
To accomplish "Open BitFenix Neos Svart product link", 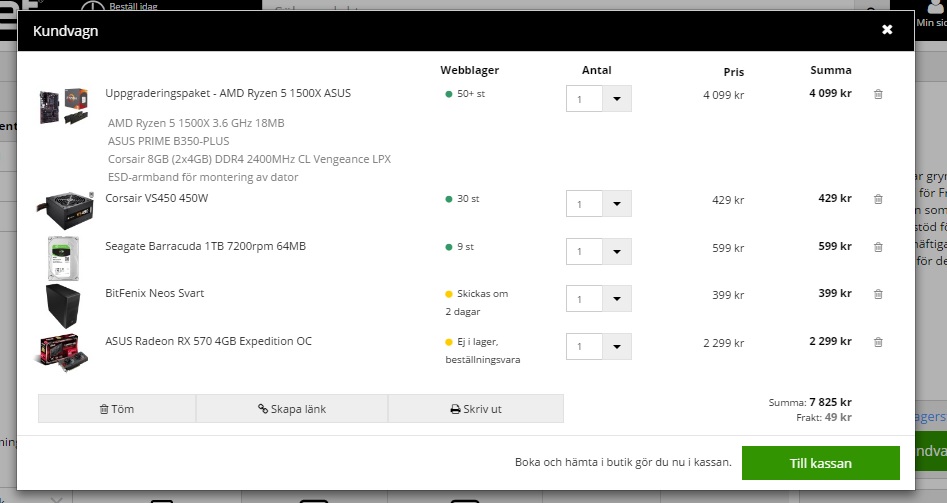I will 155,293.
